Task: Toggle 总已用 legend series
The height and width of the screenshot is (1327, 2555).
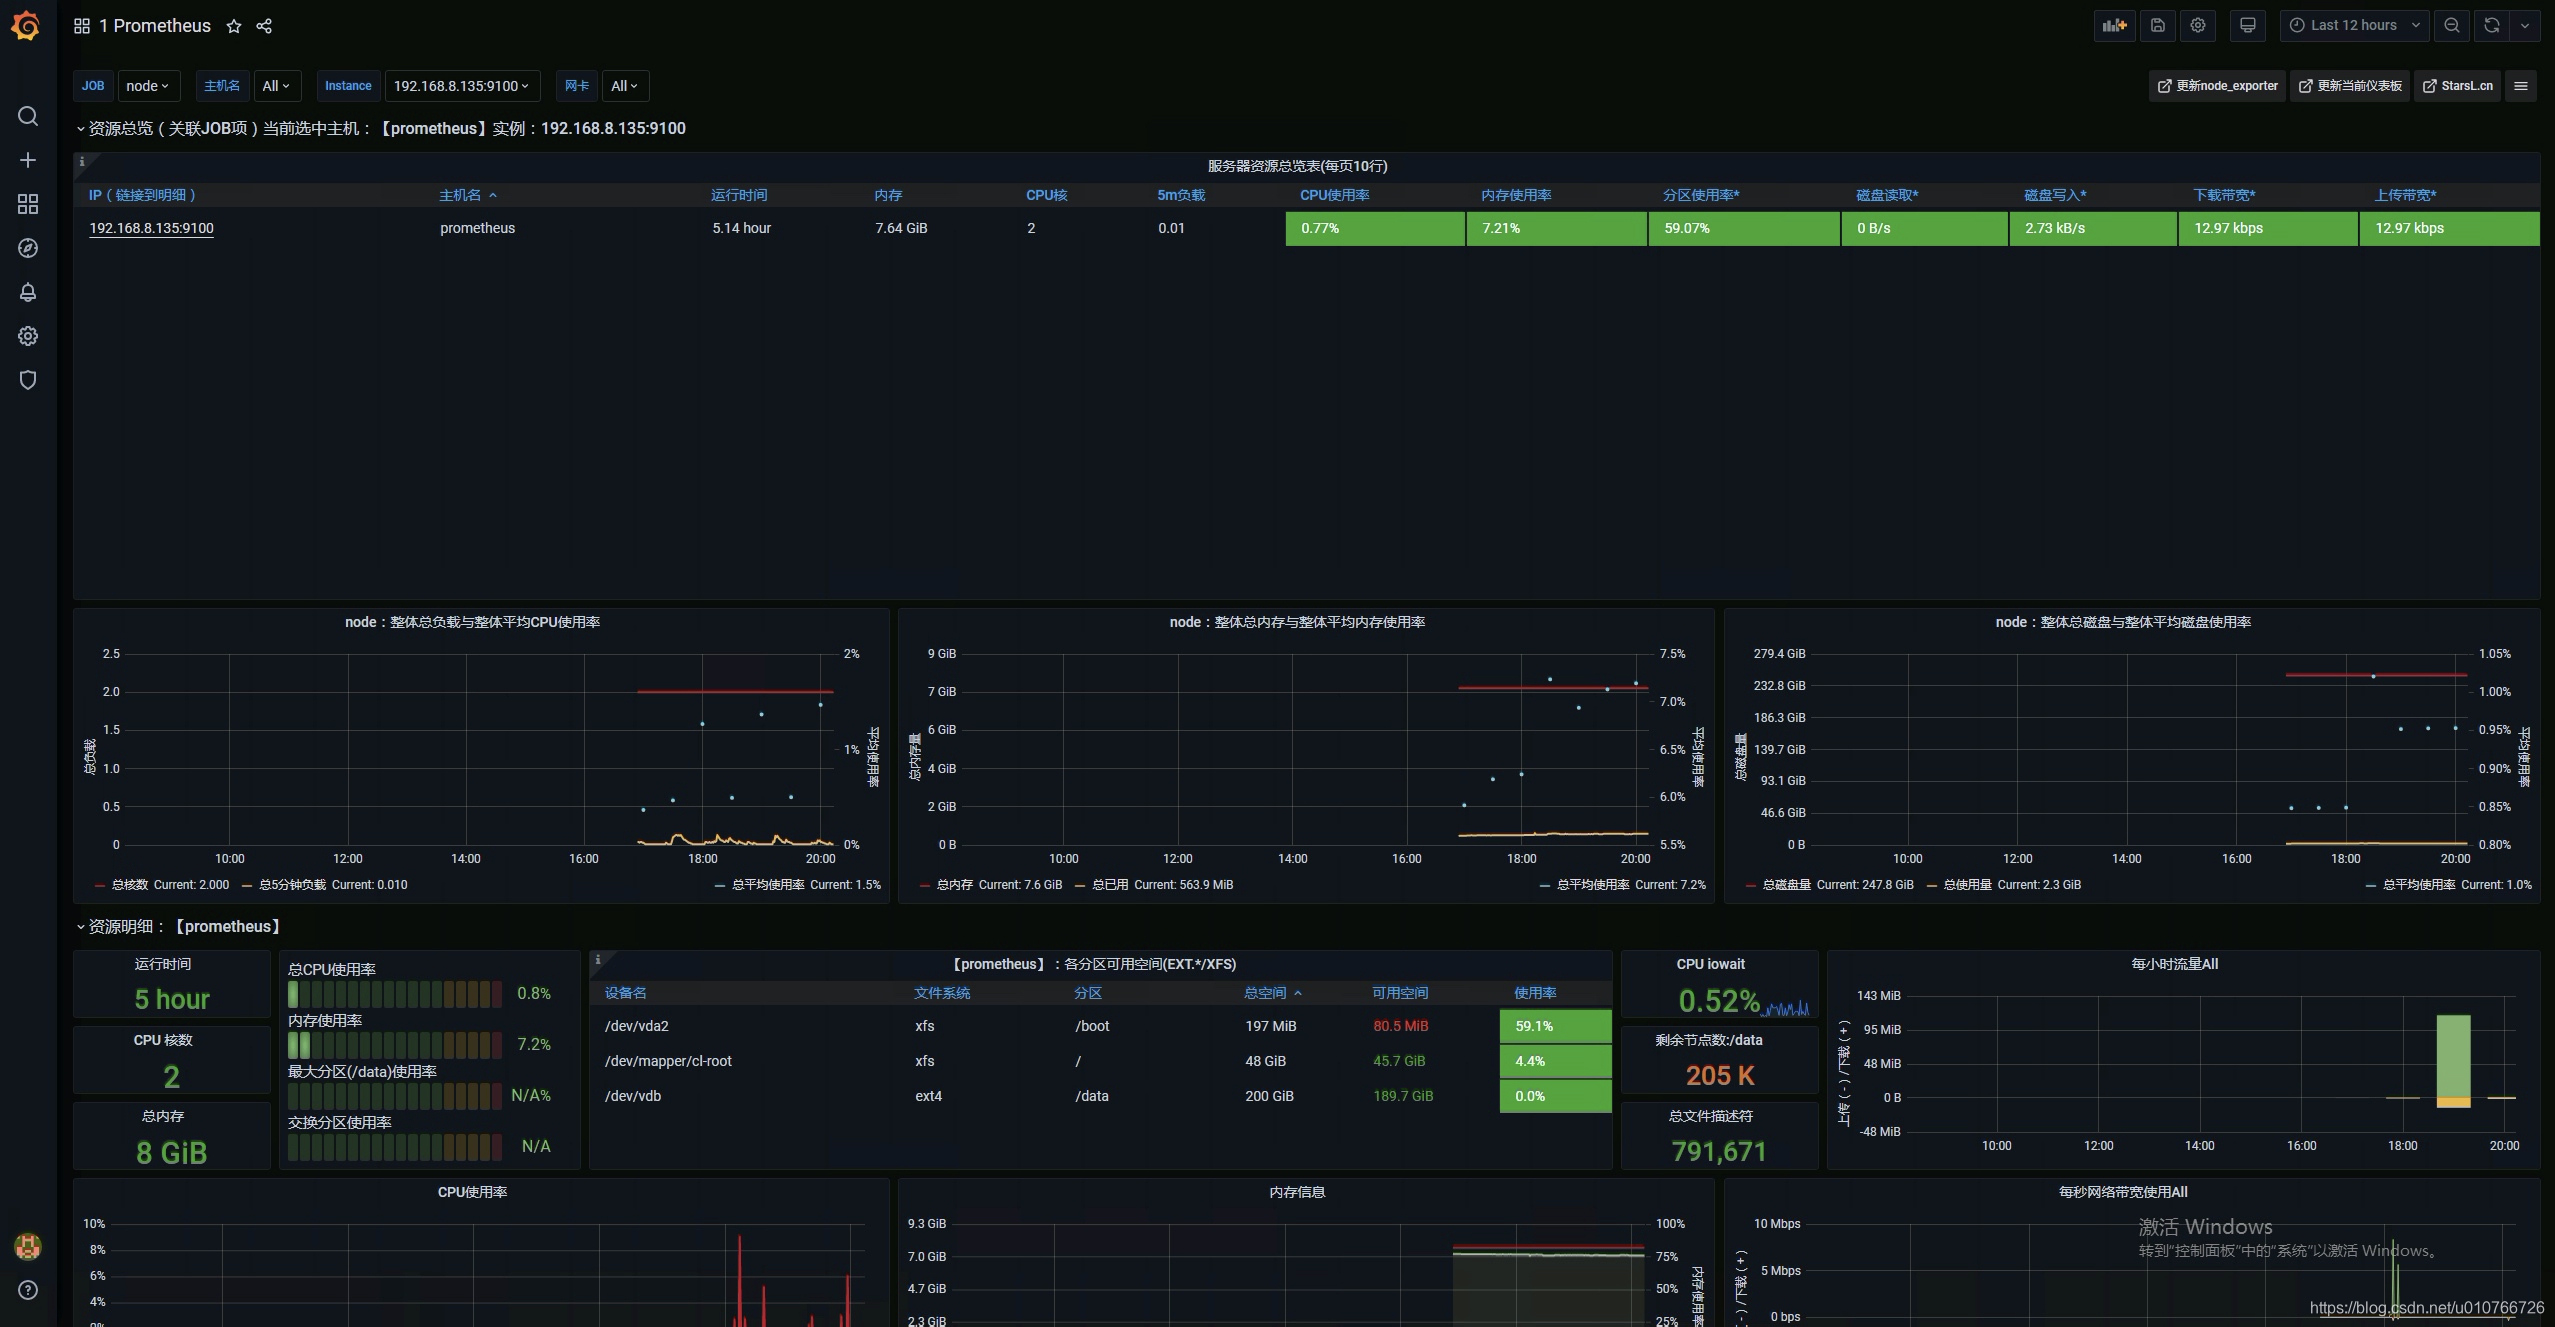Action: coord(1110,885)
